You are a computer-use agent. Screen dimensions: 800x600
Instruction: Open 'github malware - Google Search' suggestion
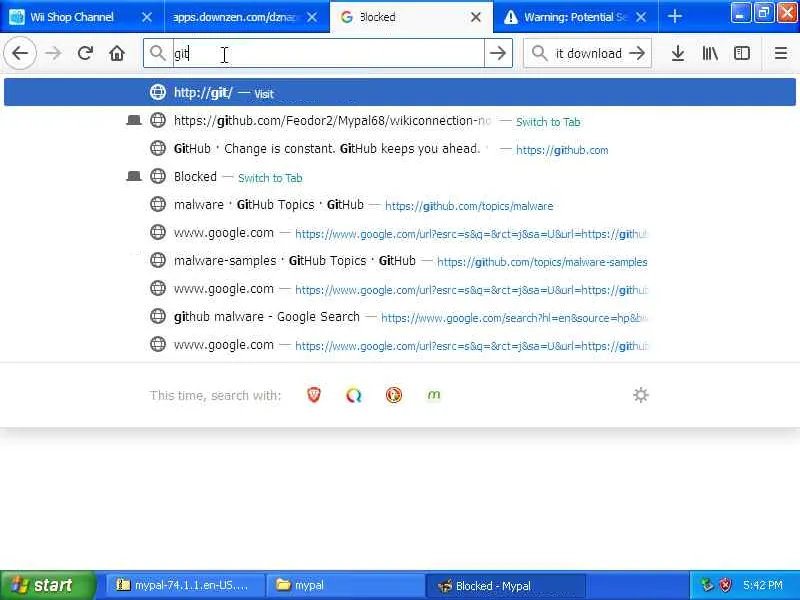click(x=399, y=317)
